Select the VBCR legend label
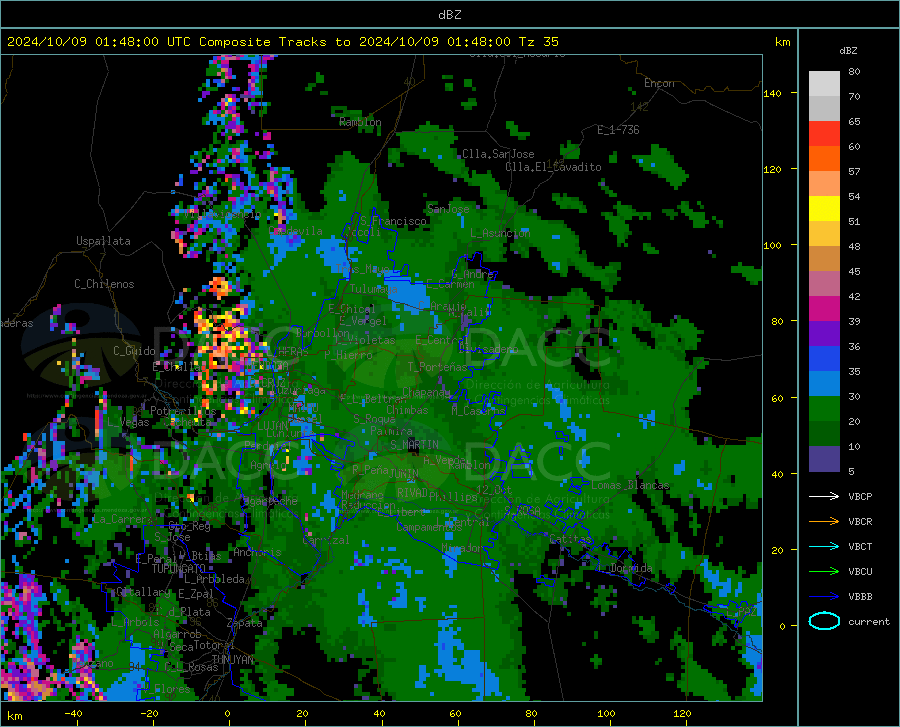Screen dimensions: 900x727 tap(860, 522)
